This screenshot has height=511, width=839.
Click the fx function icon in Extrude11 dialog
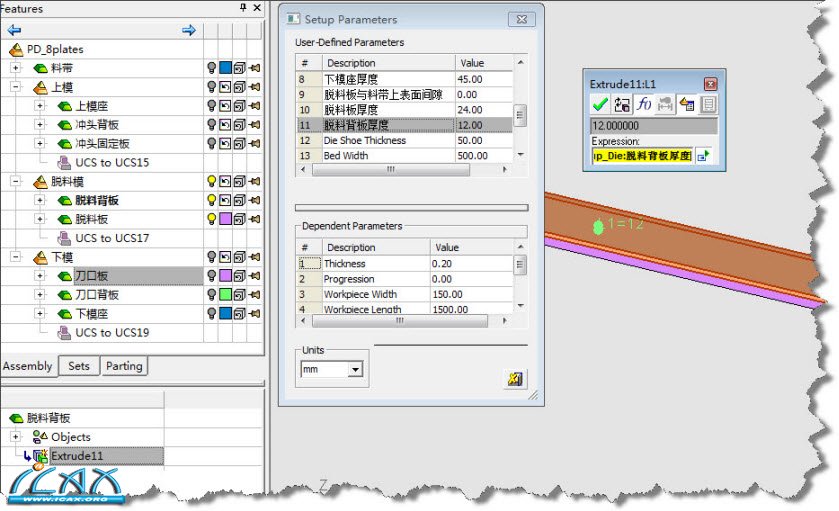pyautogui.click(x=644, y=104)
